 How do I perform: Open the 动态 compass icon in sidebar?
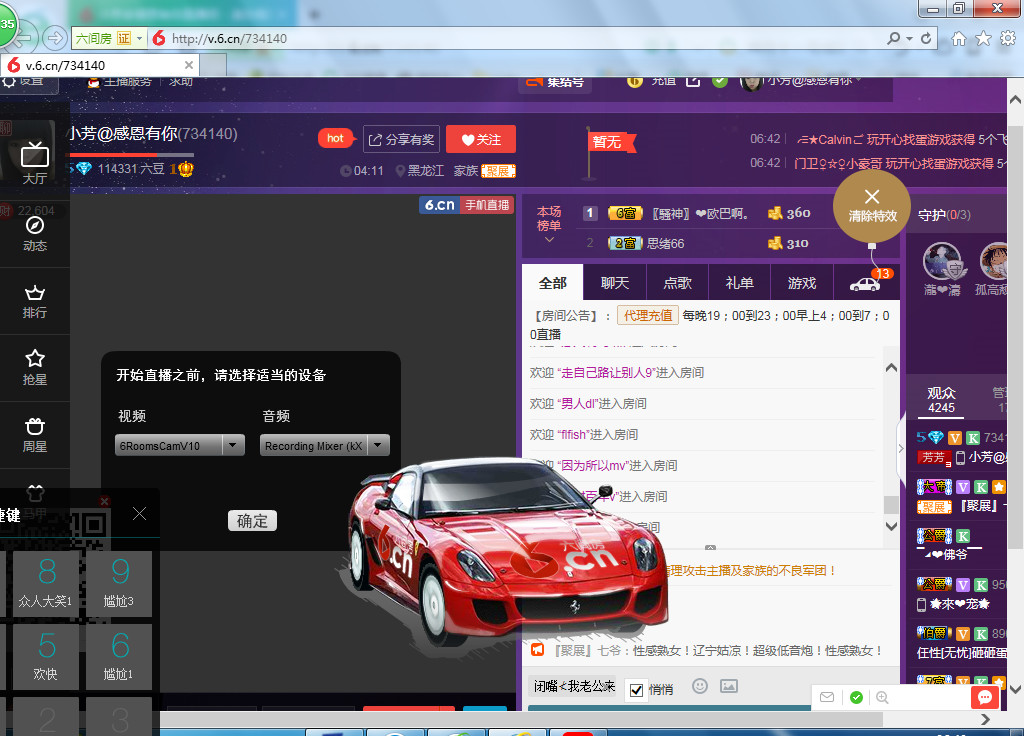35,234
